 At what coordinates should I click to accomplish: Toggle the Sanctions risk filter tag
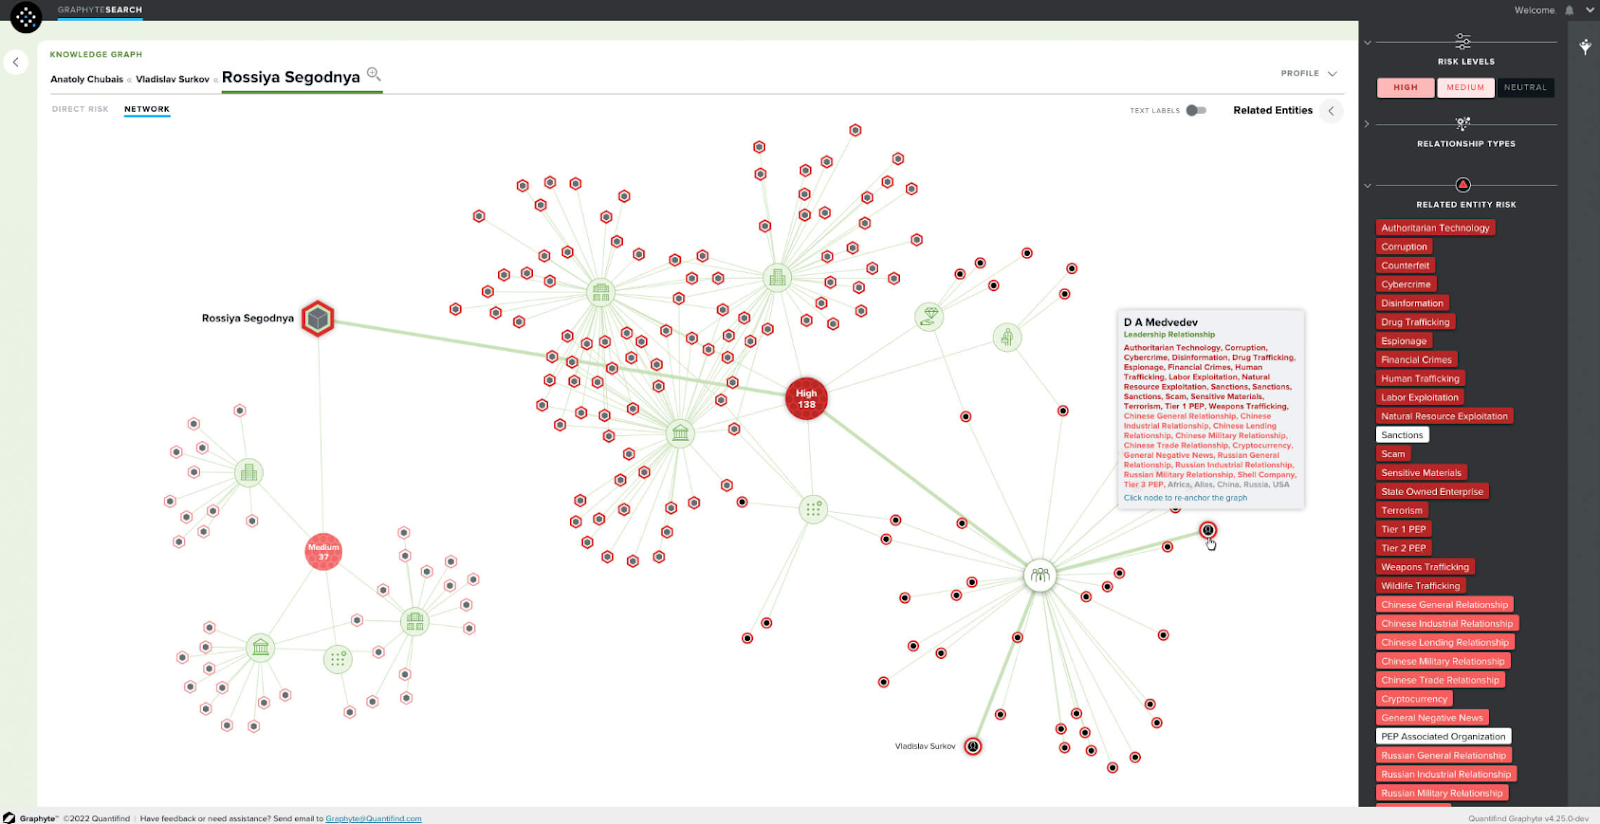(x=1402, y=435)
